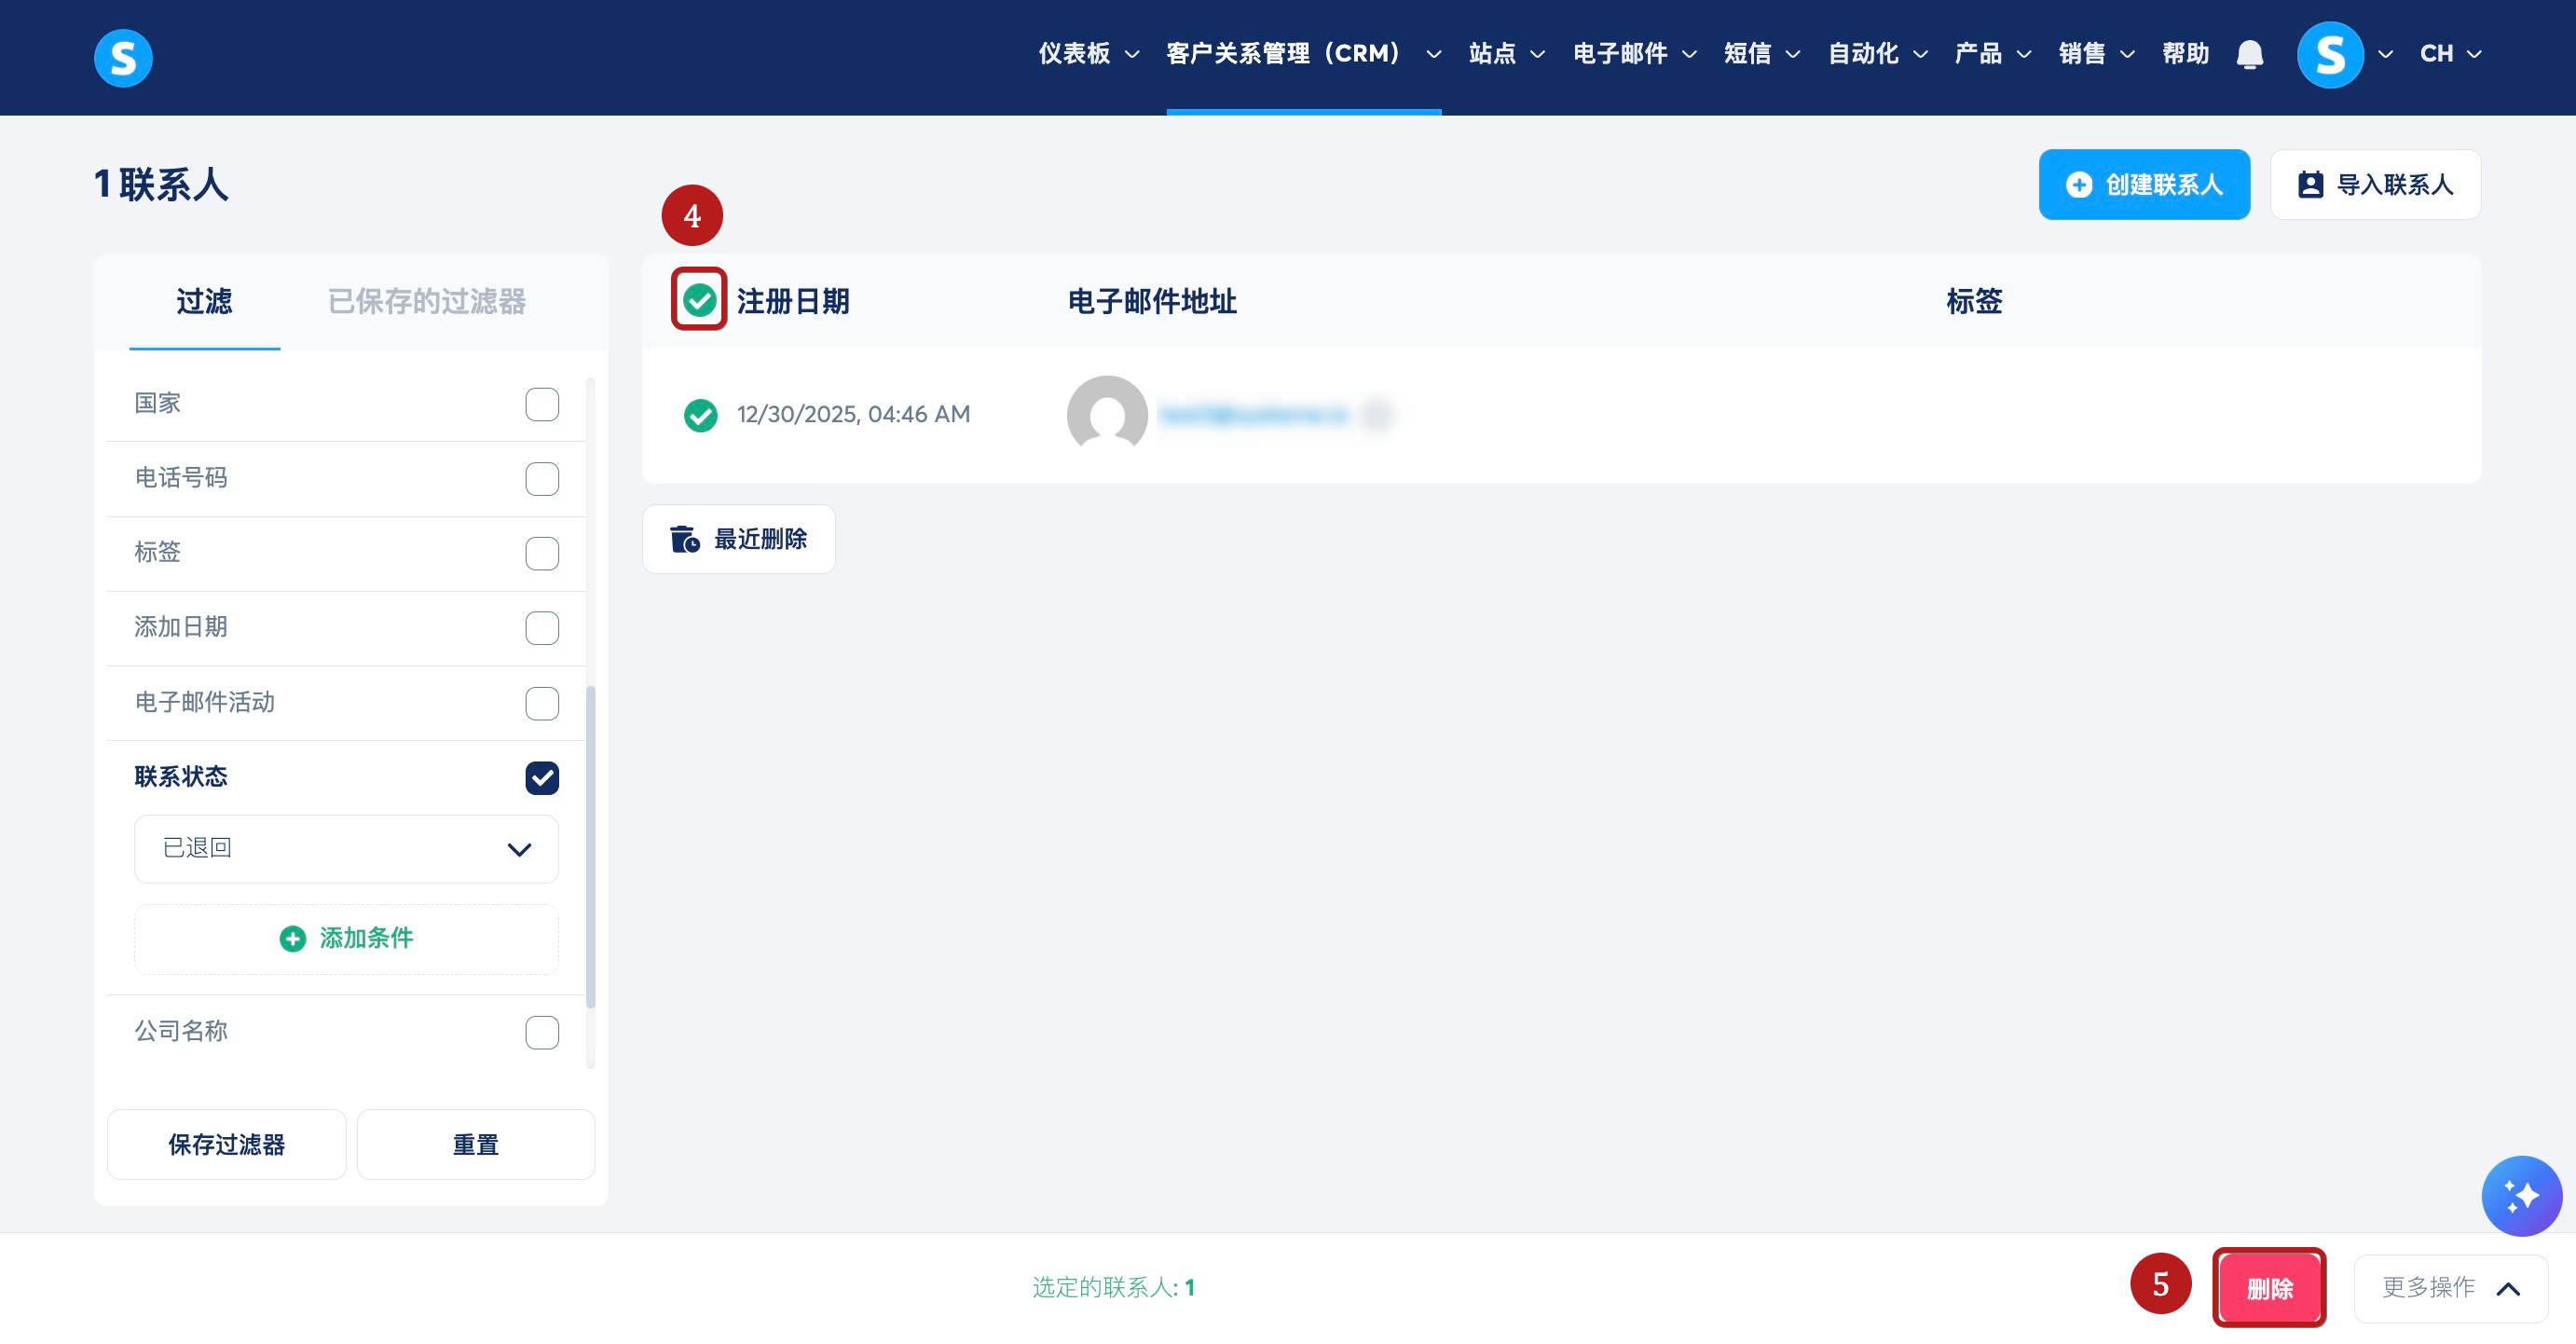Click the trash icon in 最近删除
This screenshot has height=1344, width=2576.
[x=684, y=539]
